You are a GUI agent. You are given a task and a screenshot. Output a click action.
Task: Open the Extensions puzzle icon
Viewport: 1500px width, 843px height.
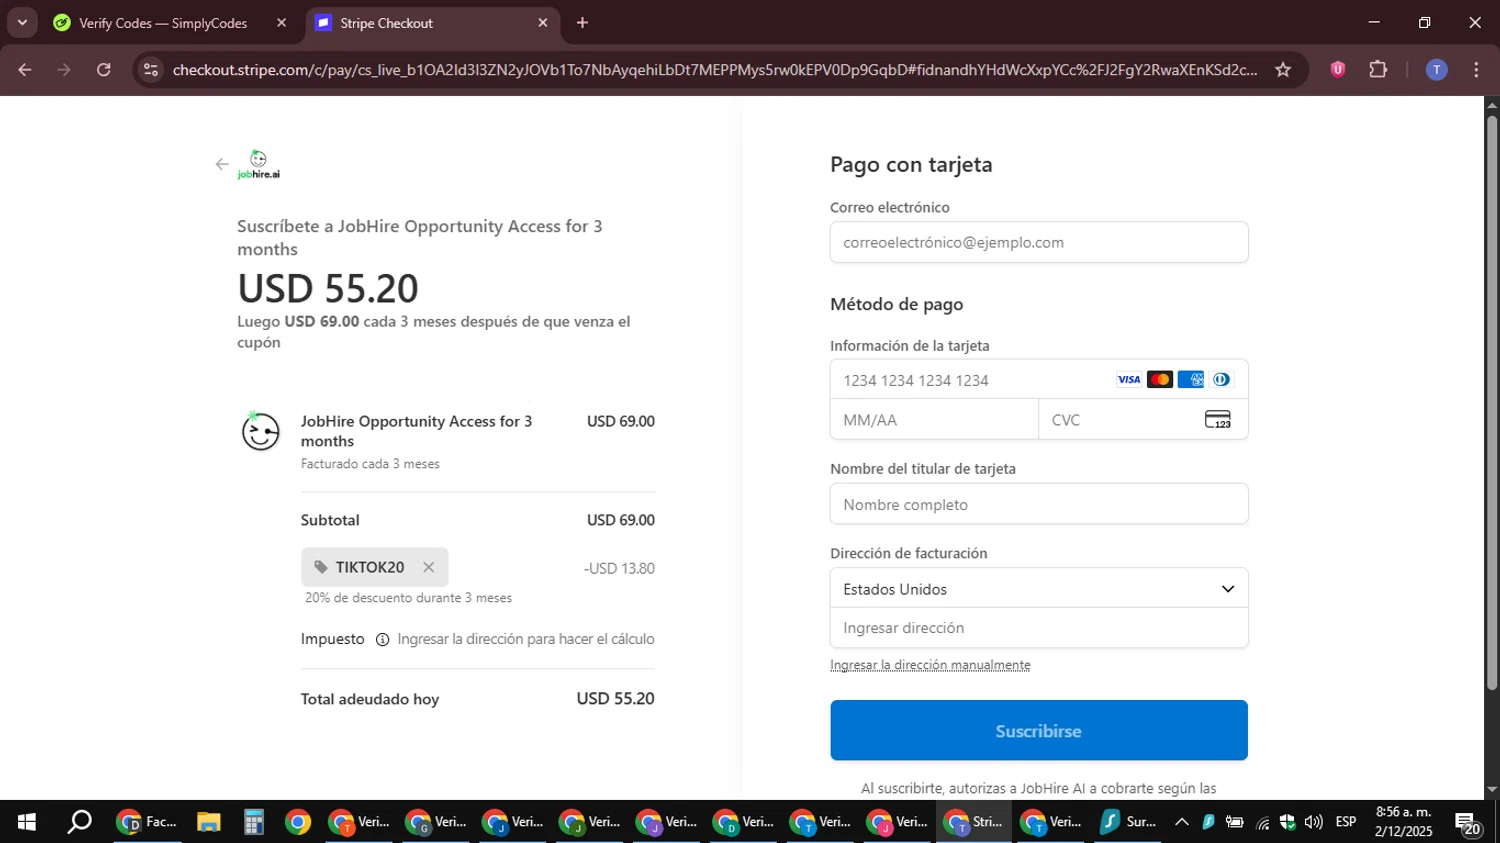pos(1378,69)
